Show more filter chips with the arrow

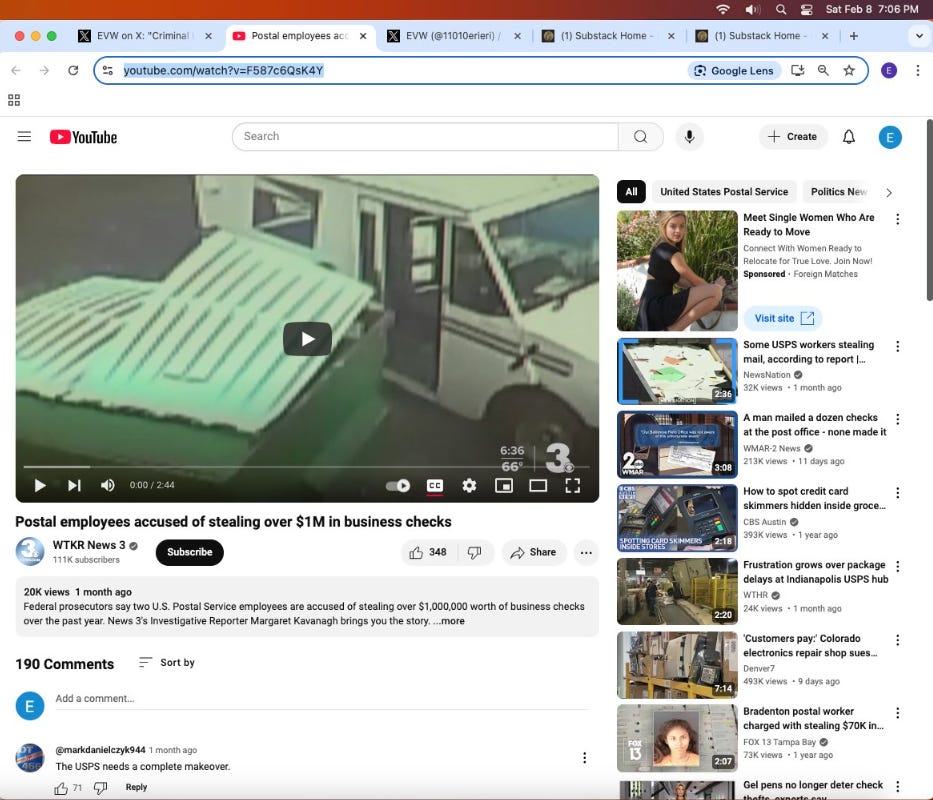pyautogui.click(x=888, y=192)
